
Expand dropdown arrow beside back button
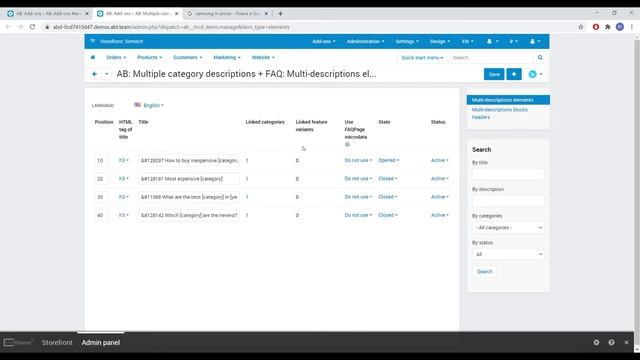point(107,74)
